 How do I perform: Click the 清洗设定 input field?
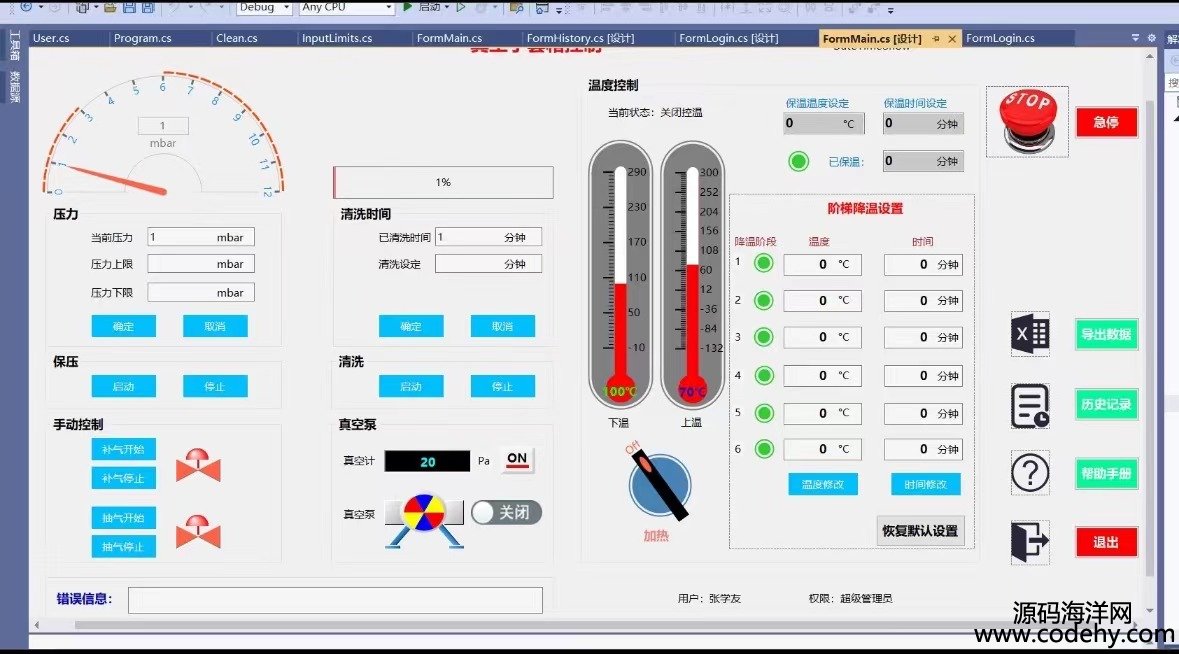click(488, 264)
